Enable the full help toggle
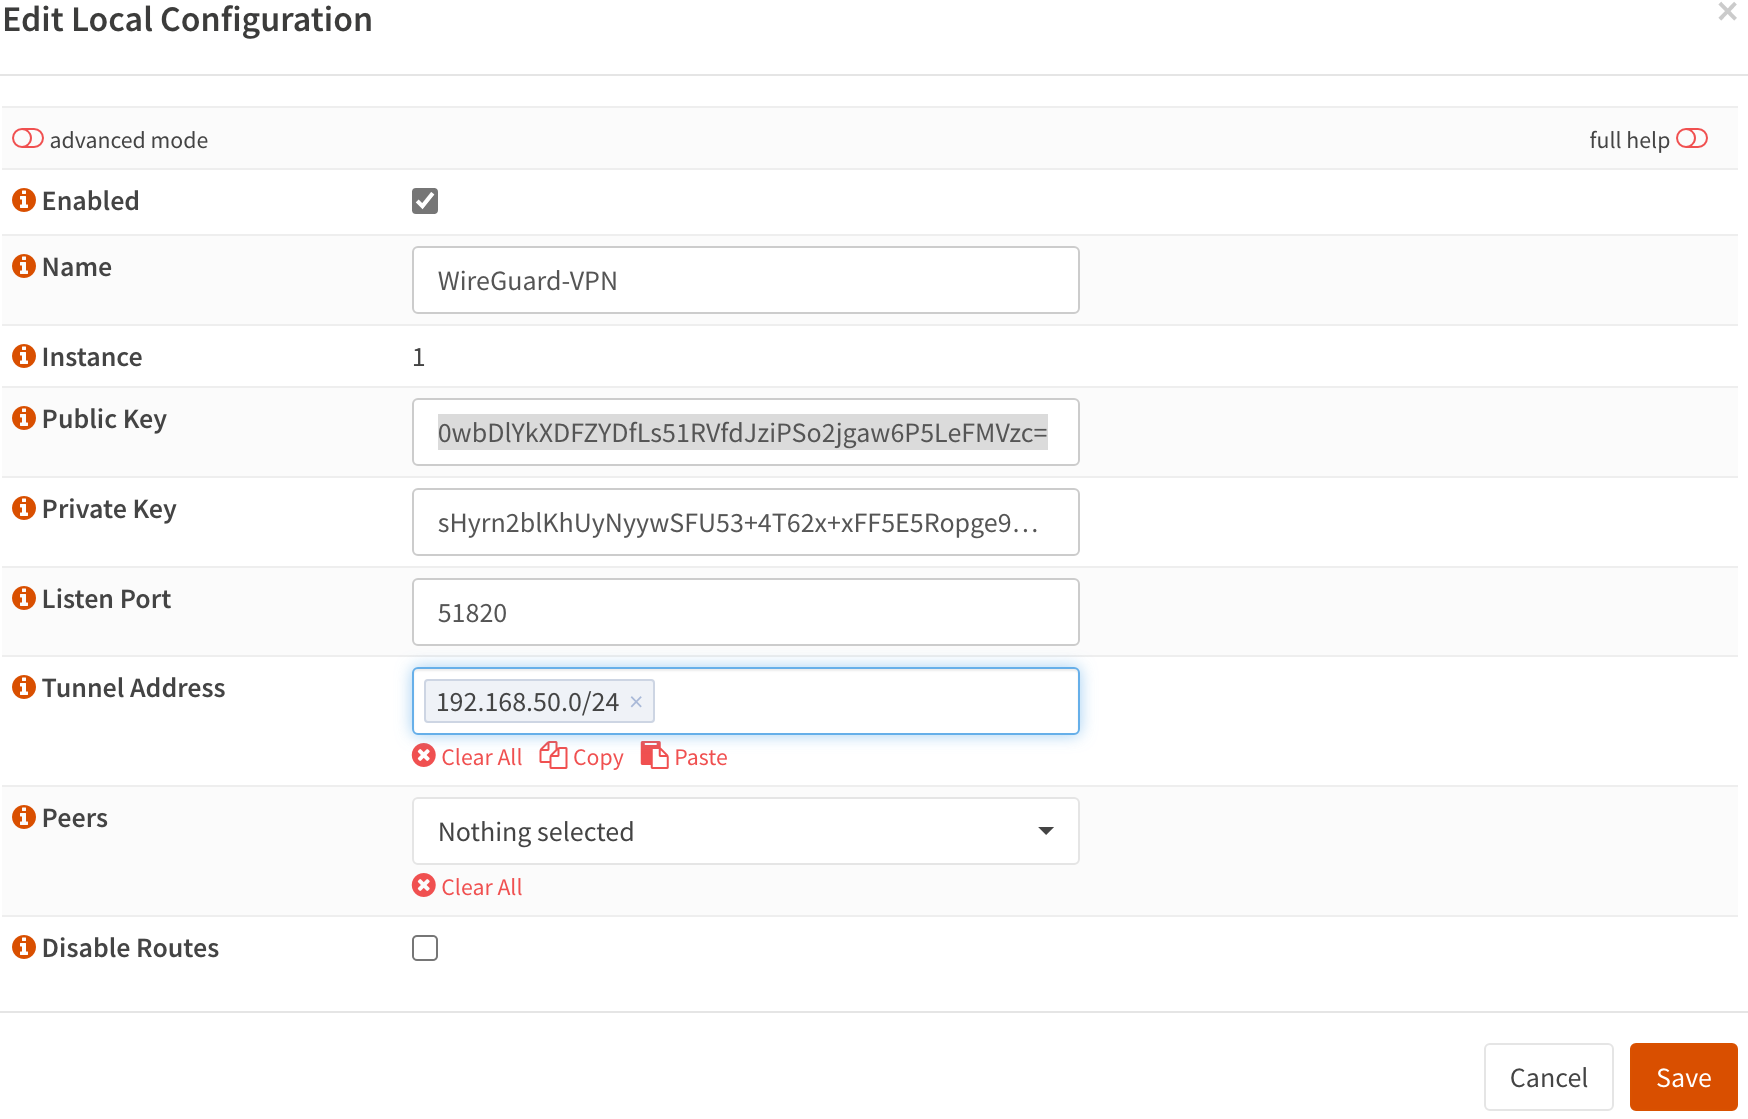1748x1119 pixels. (1693, 139)
